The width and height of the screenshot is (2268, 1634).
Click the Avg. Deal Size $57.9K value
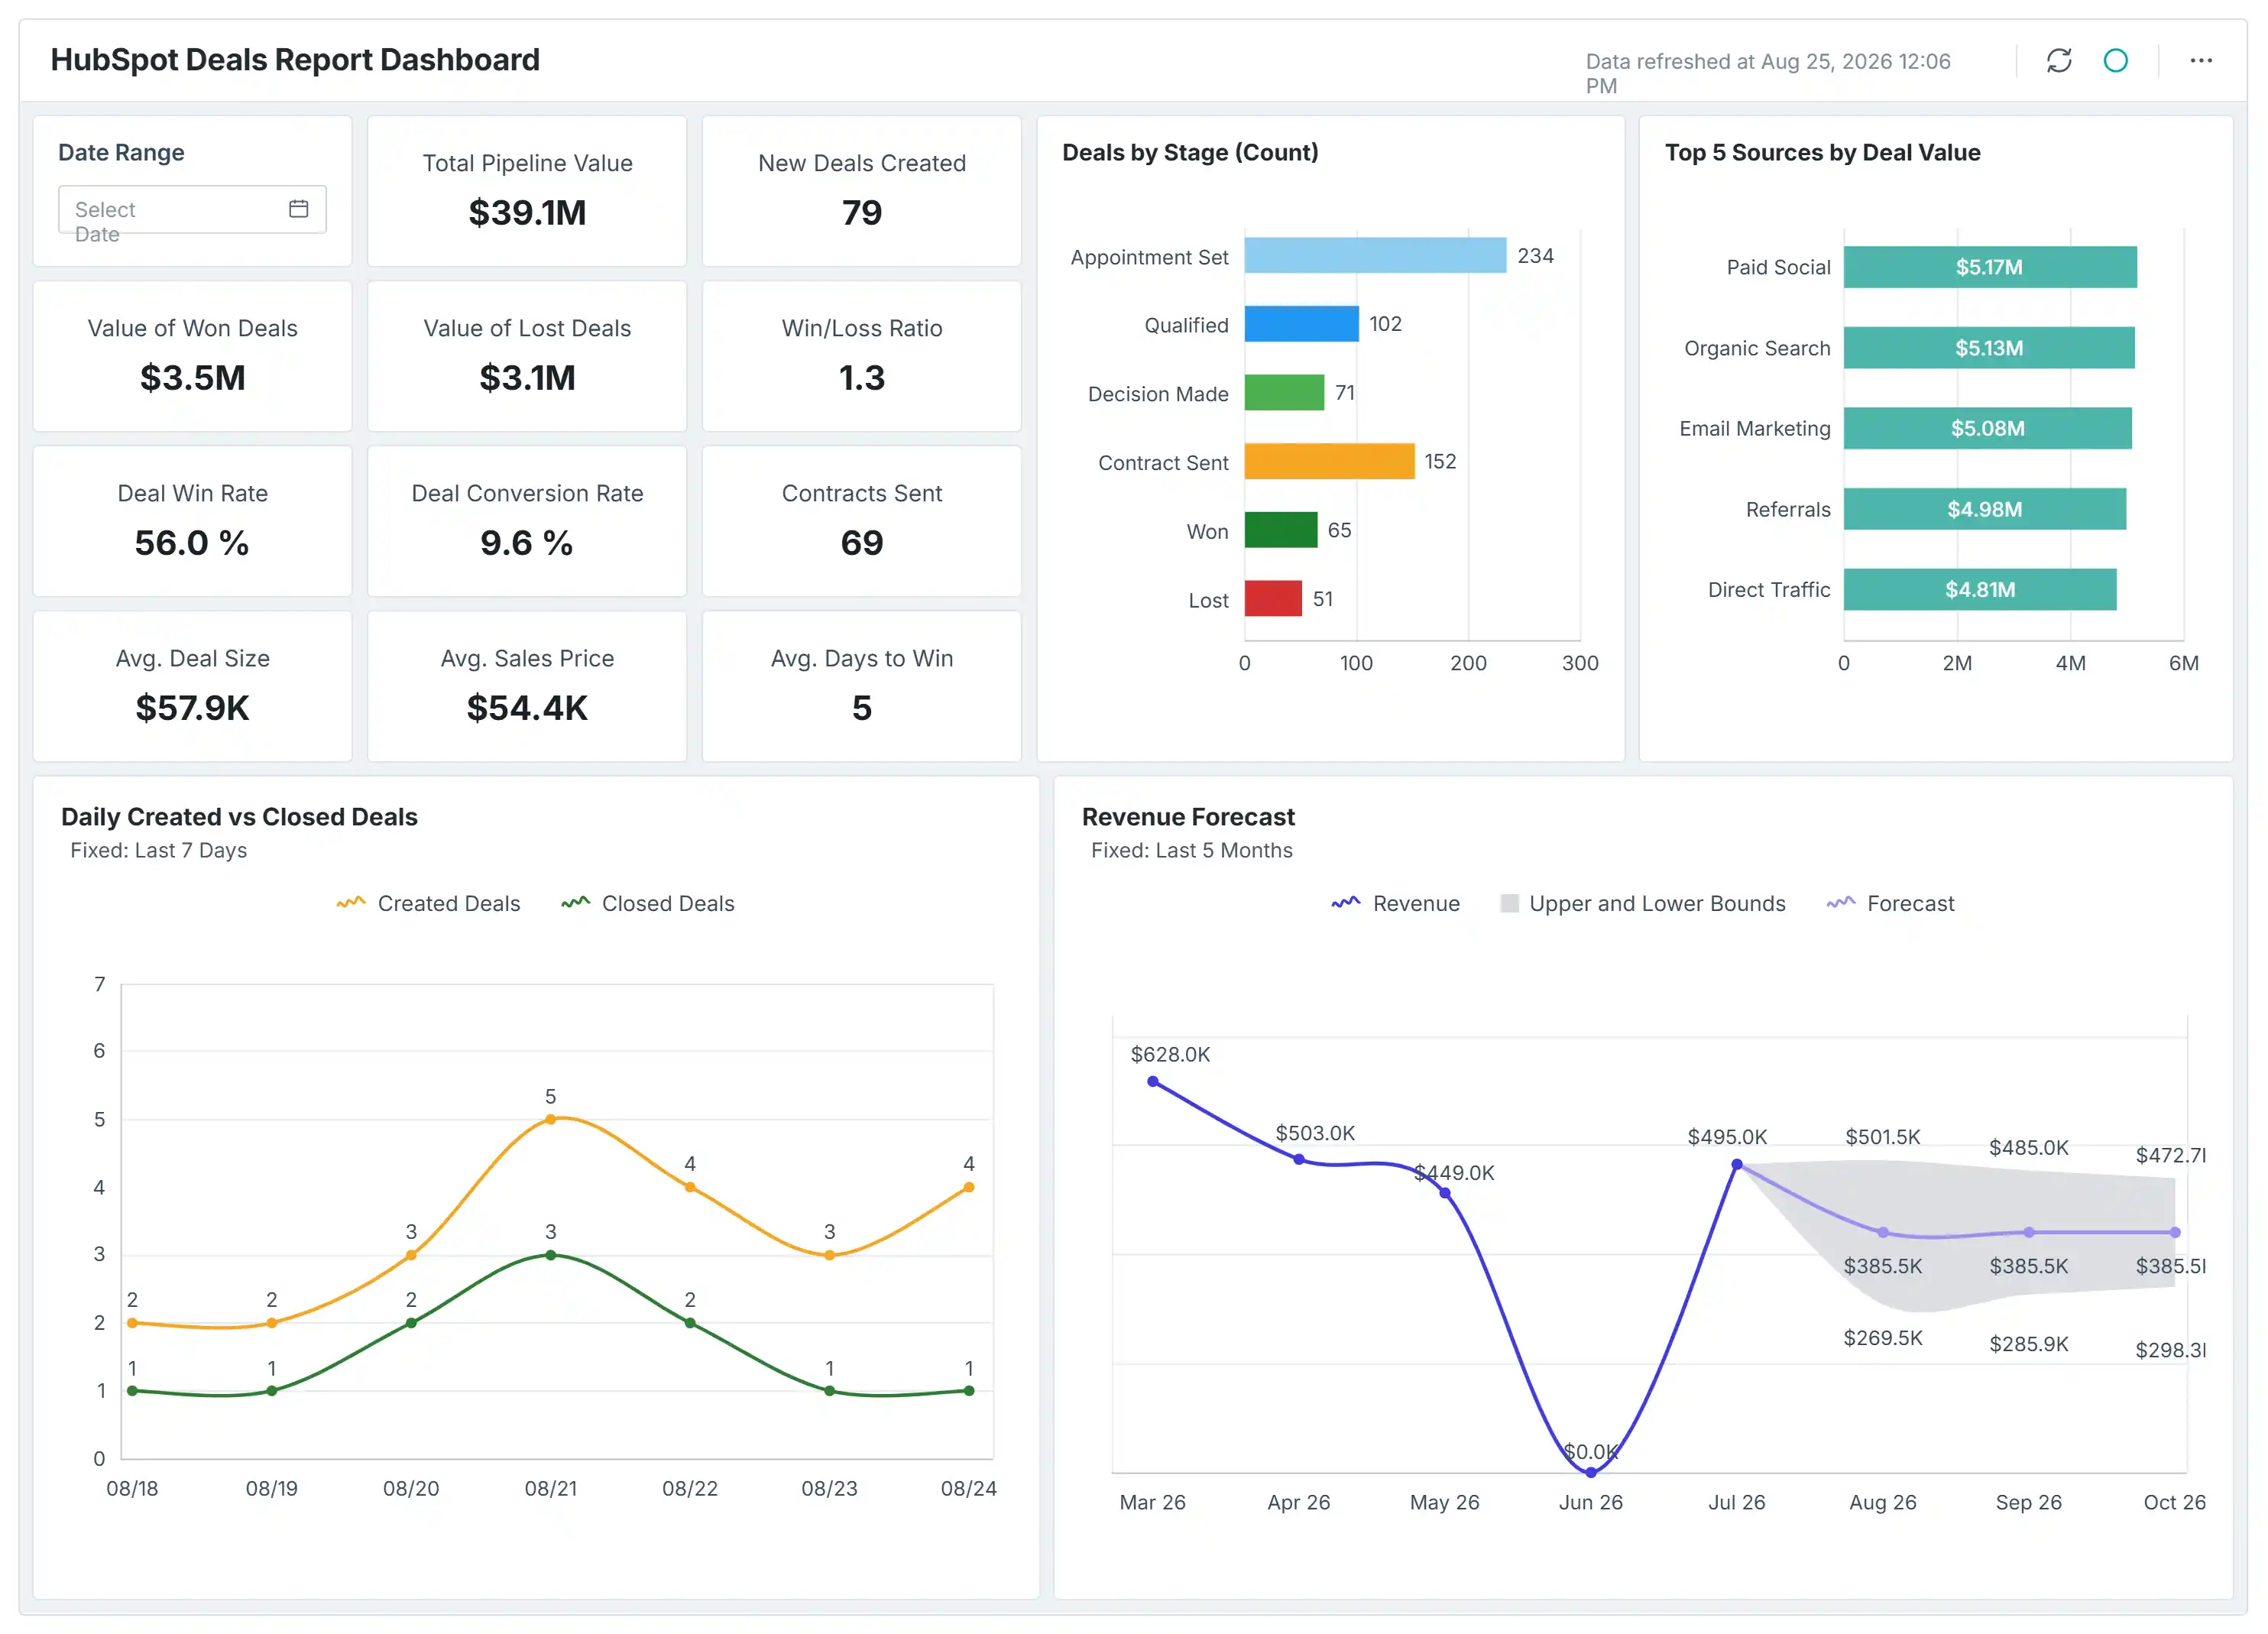[192, 708]
